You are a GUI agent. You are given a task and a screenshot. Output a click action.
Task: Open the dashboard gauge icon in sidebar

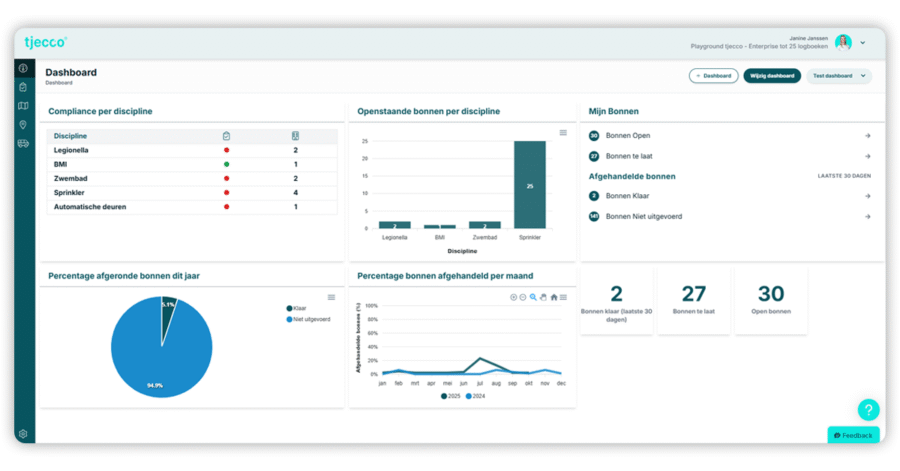click(x=23, y=68)
